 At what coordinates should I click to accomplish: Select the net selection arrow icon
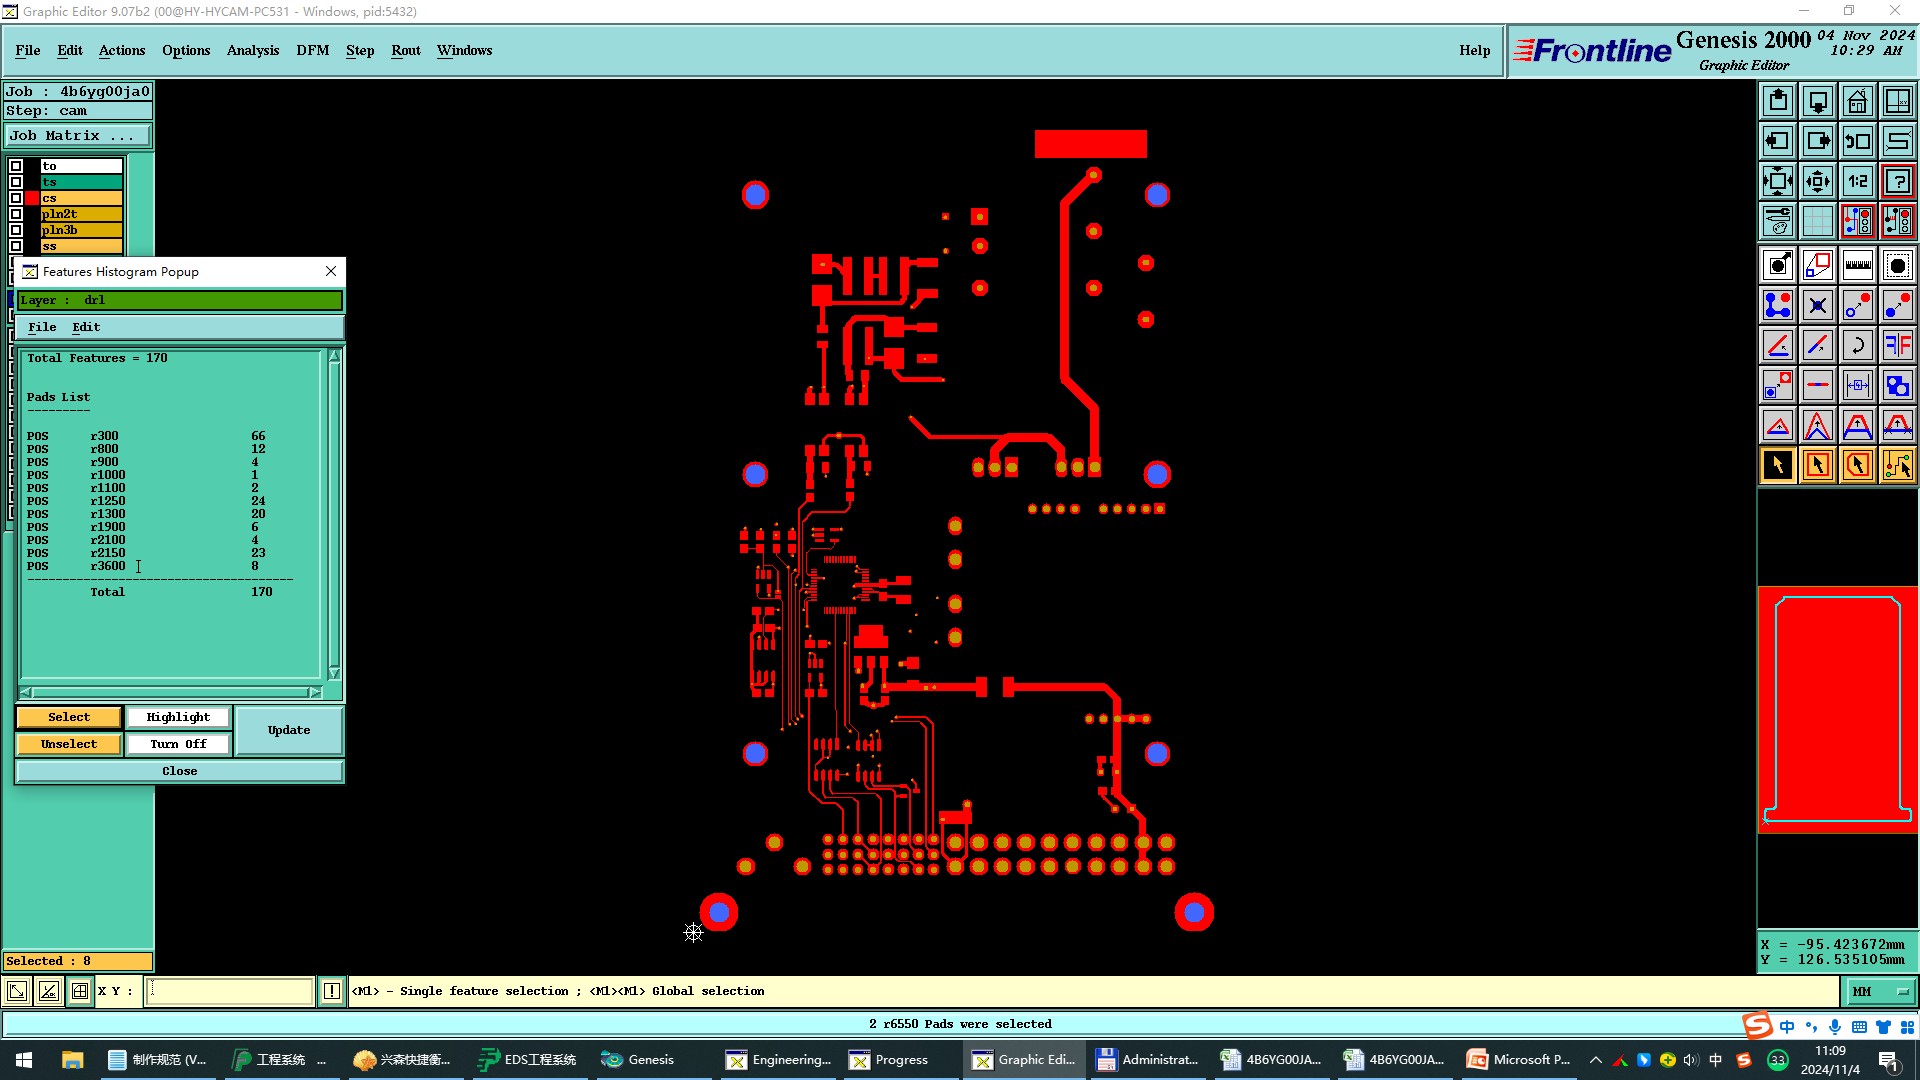click(x=1897, y=465)
